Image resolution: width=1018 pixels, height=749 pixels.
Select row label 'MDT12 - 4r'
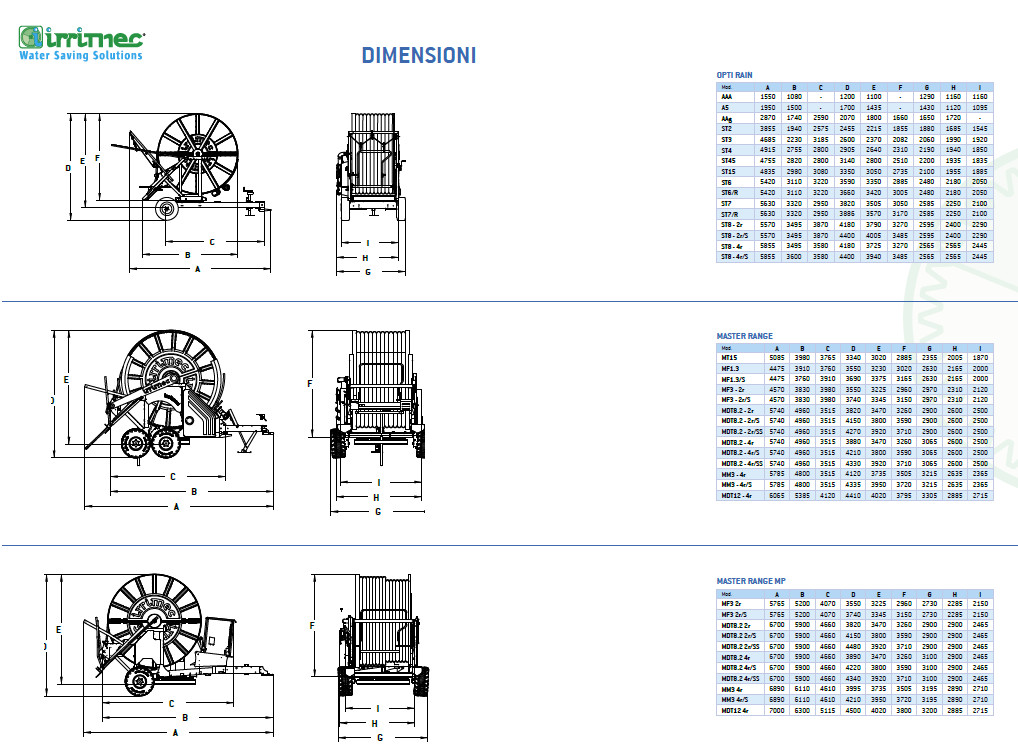[x=736, y=495]
